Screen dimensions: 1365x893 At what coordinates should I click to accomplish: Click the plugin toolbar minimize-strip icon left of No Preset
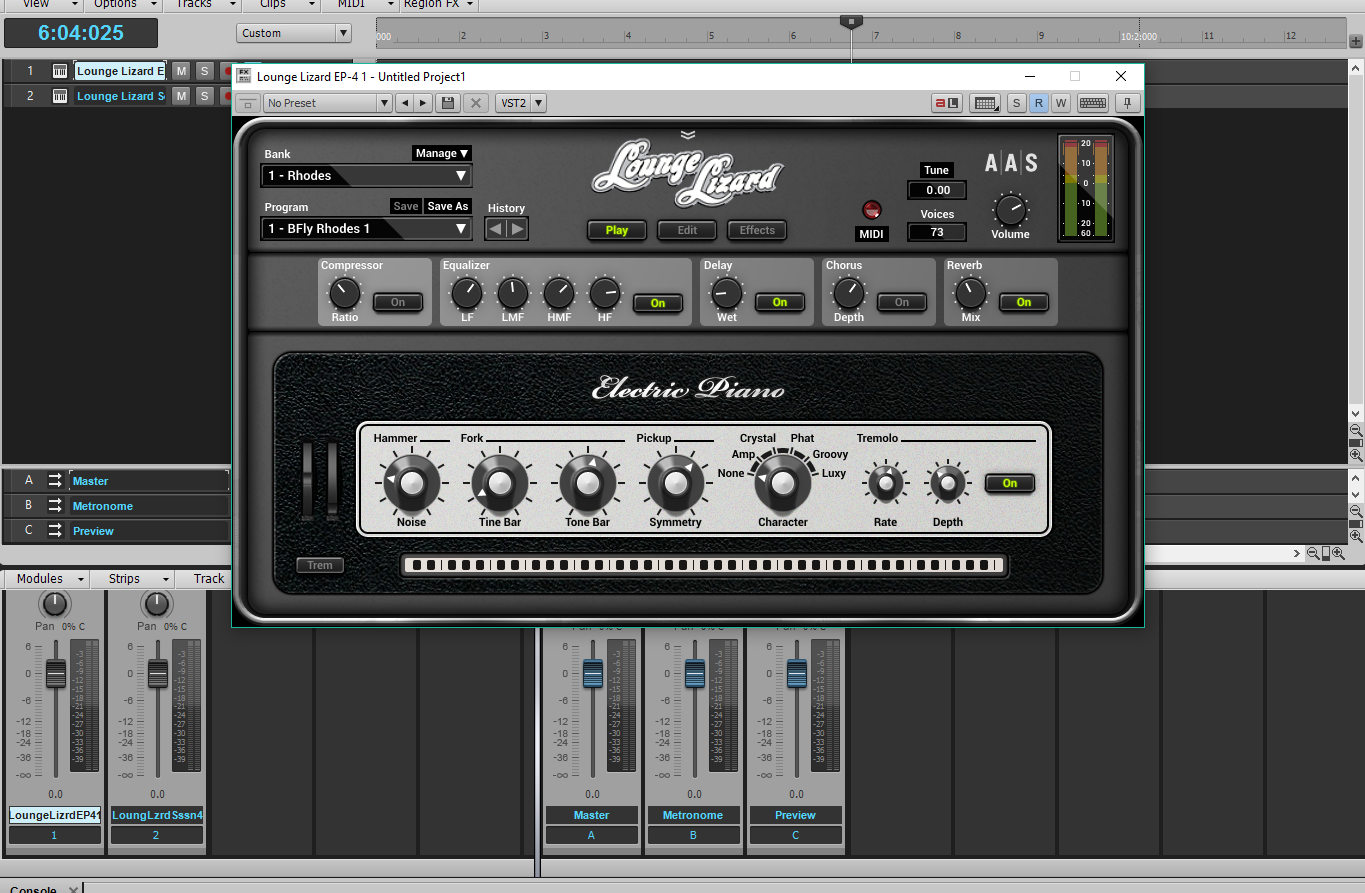point(249,103)
